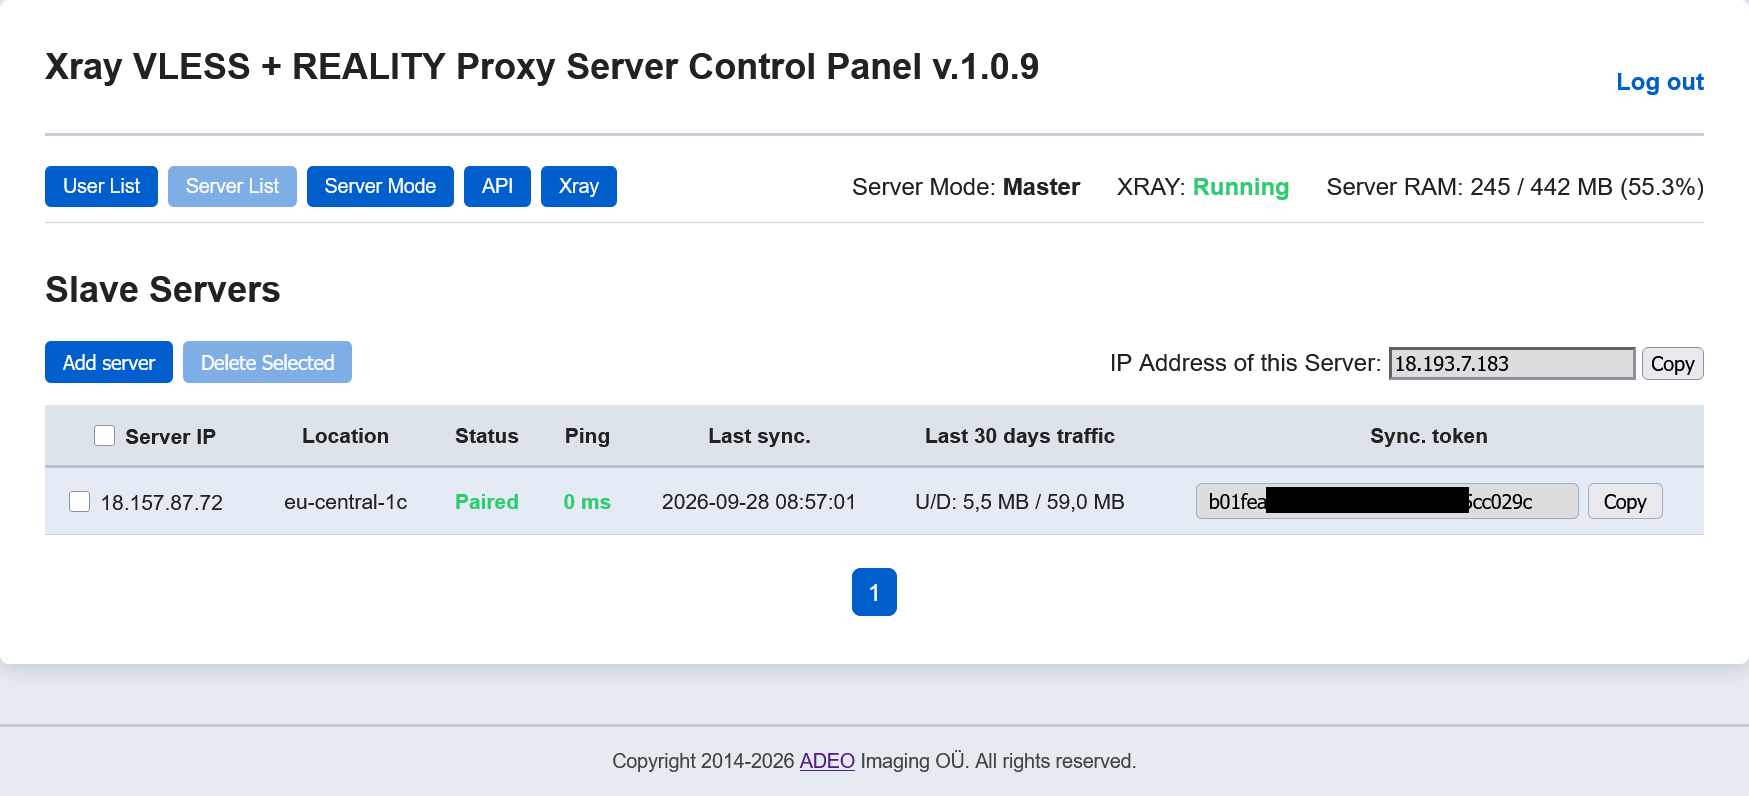Click the Server RAM usage text

[x=1515, y=187]
